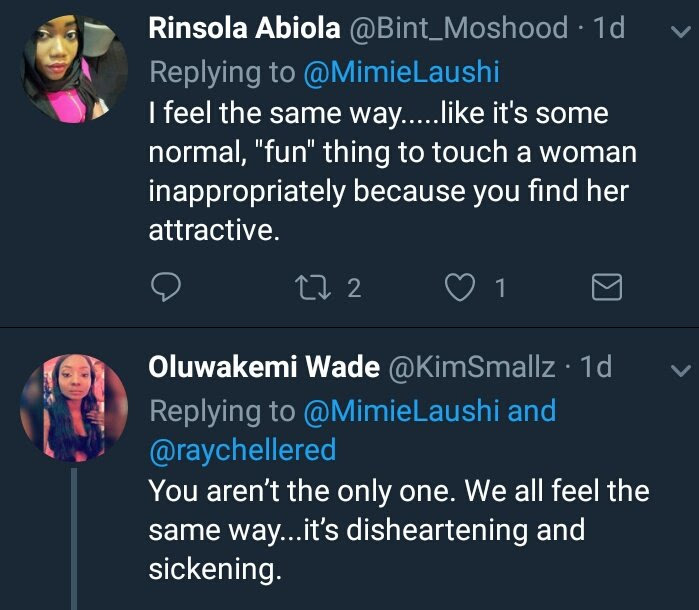
Task: Open the Rinsola Abiola display name
Action: coord(244,29)
